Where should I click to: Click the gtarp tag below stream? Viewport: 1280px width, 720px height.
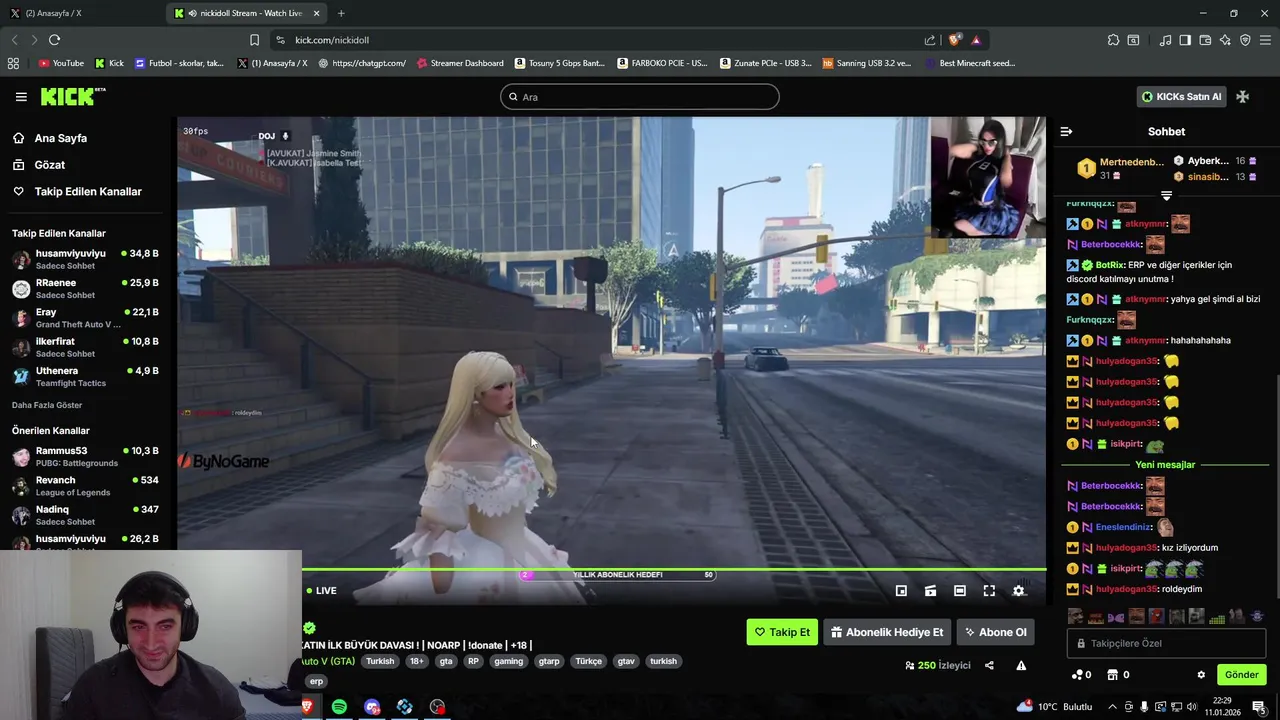pos(549,661)
